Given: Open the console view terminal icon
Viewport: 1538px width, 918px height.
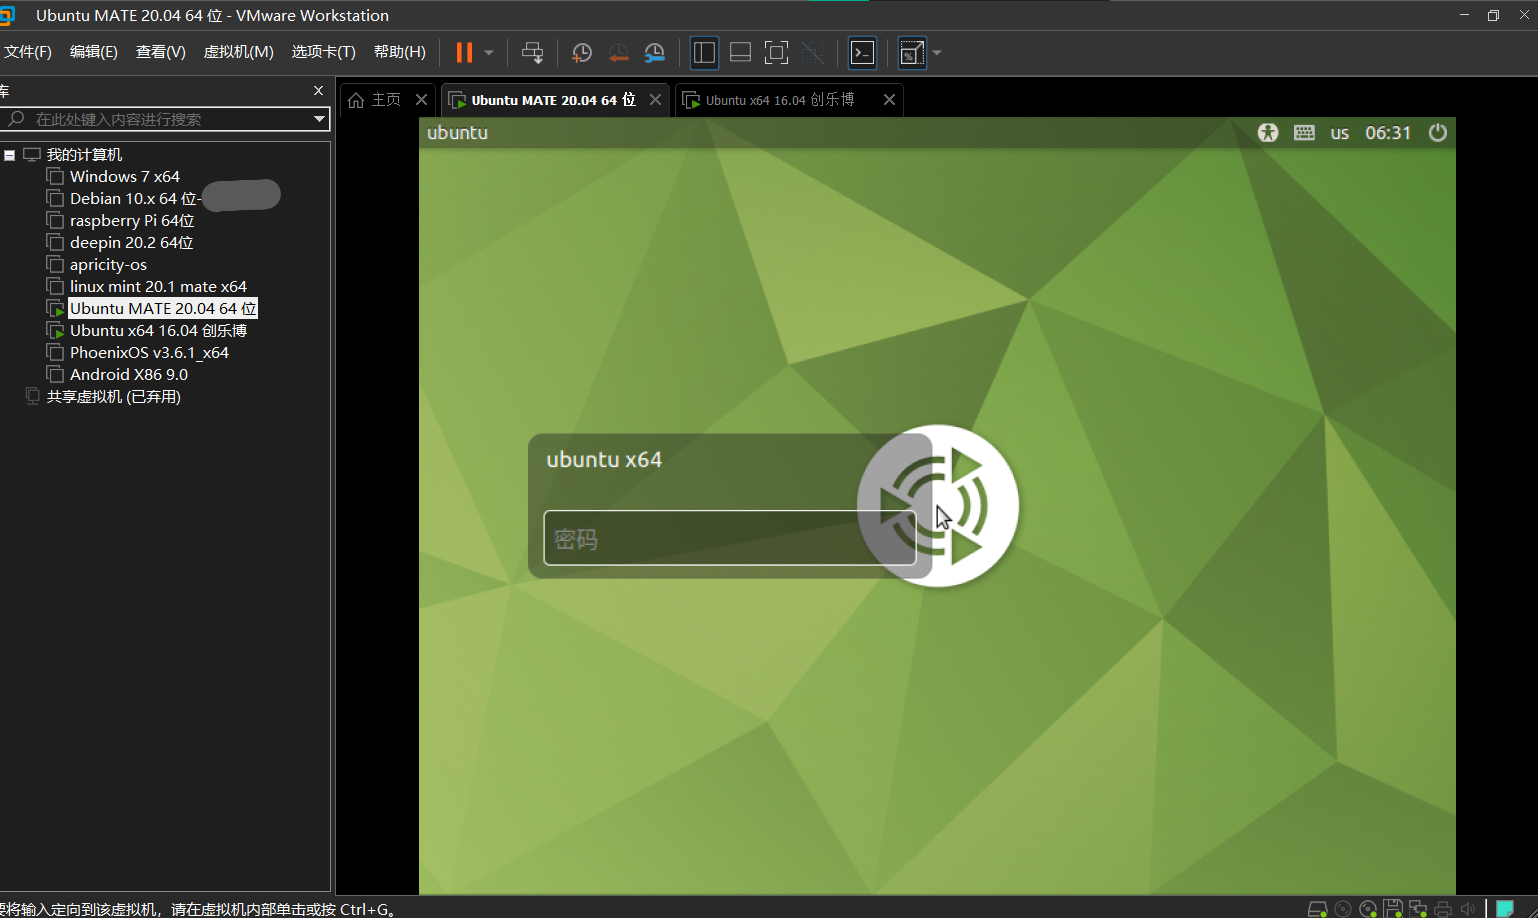Looking at the screenshot, I should point(862,53).
